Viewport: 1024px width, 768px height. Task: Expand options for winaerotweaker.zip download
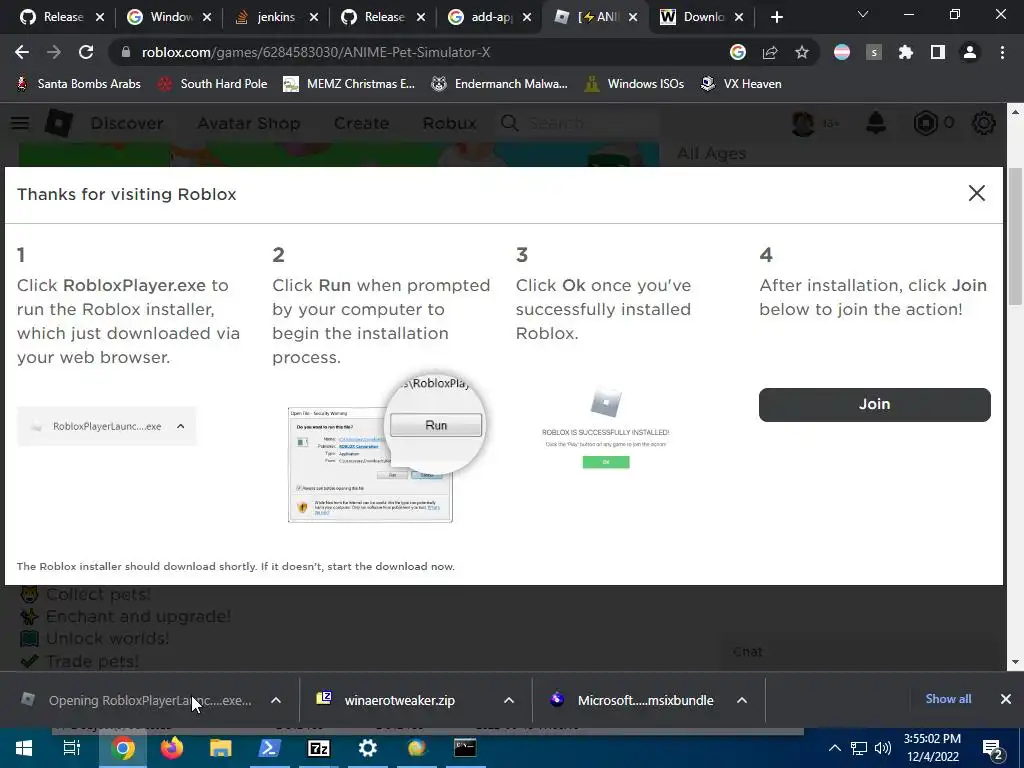click(x=509, y=700)
